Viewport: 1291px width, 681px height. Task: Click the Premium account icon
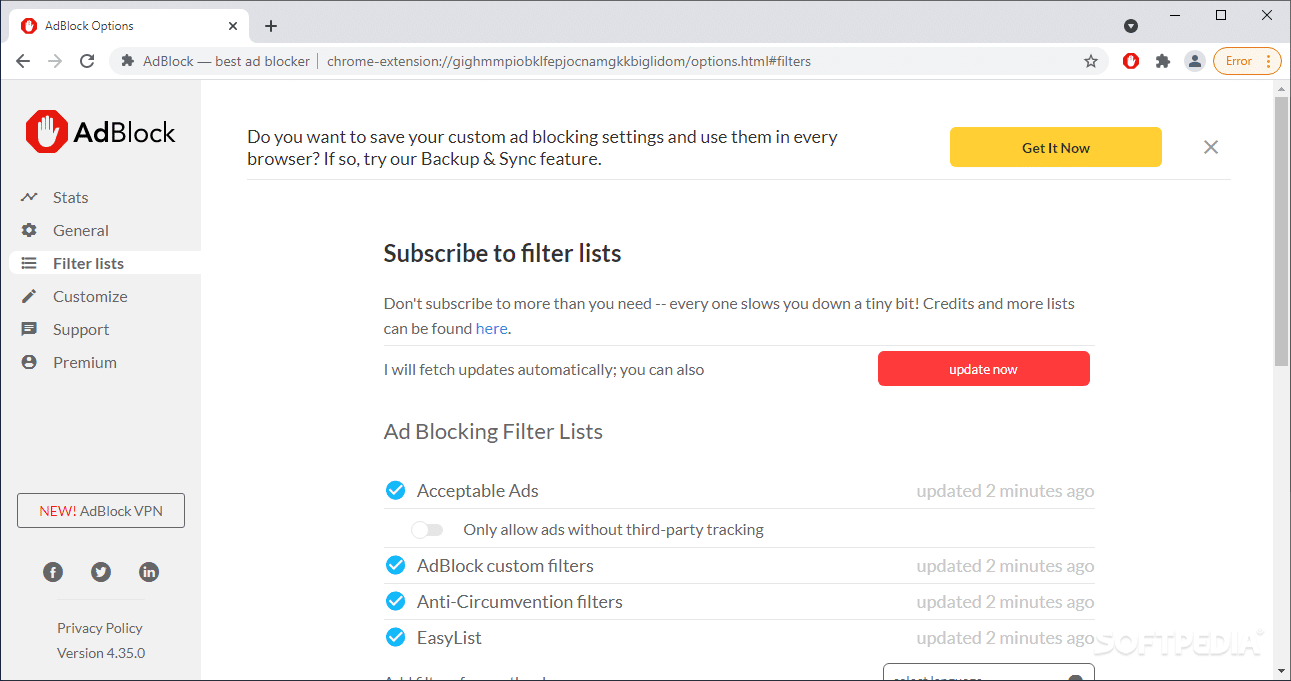(29, 362)
